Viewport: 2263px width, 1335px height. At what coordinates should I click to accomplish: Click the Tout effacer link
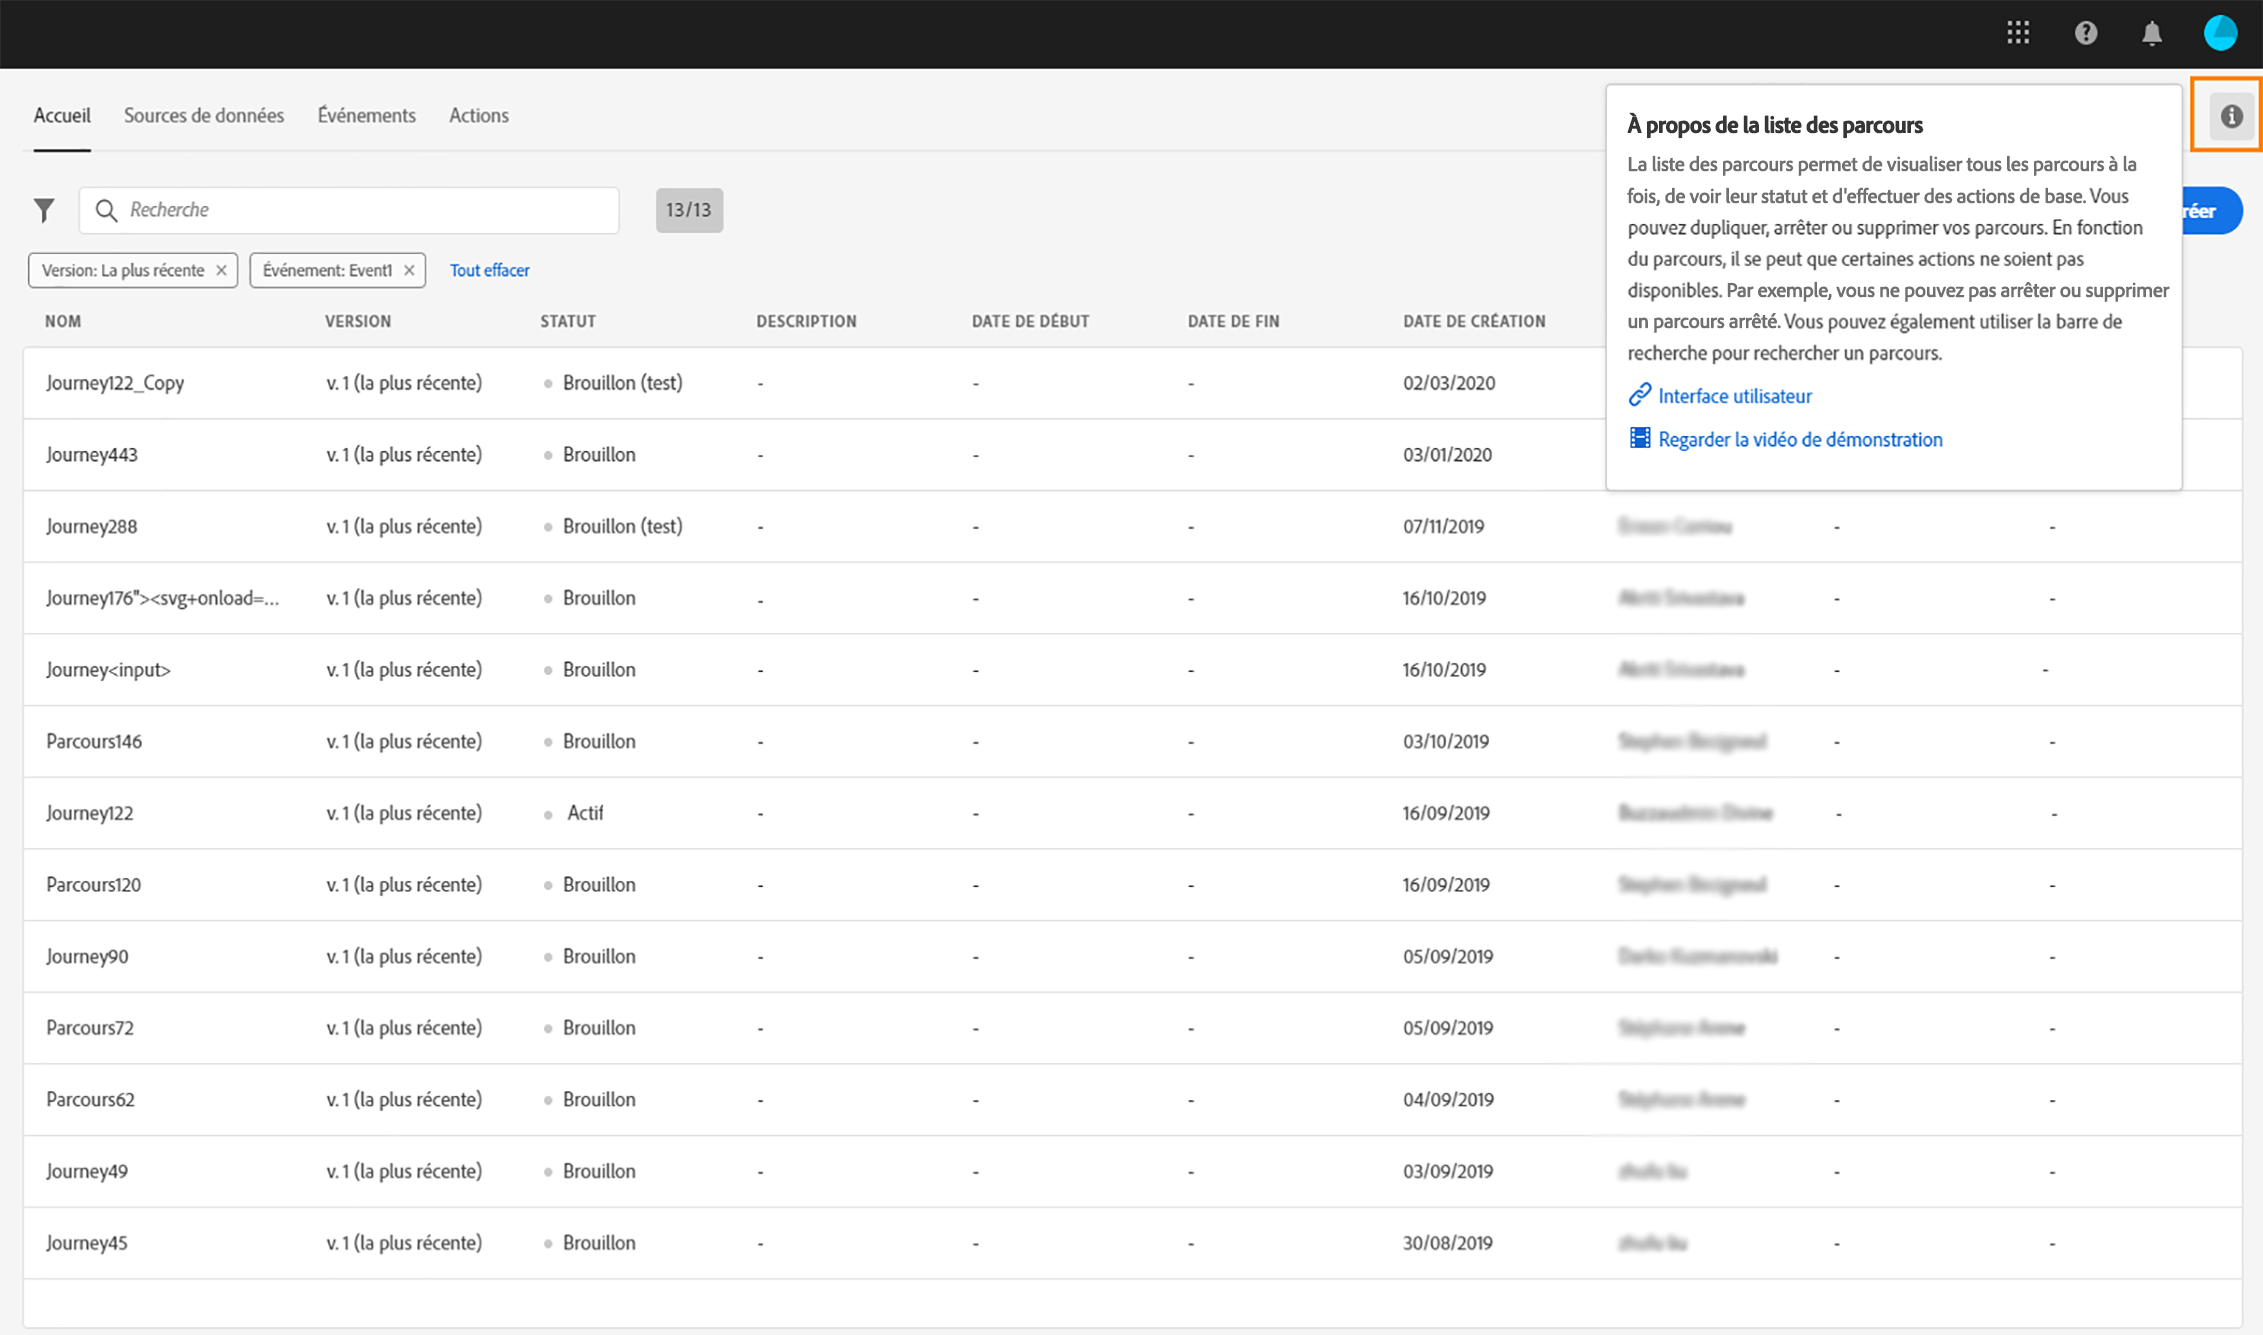coord(489,270)
